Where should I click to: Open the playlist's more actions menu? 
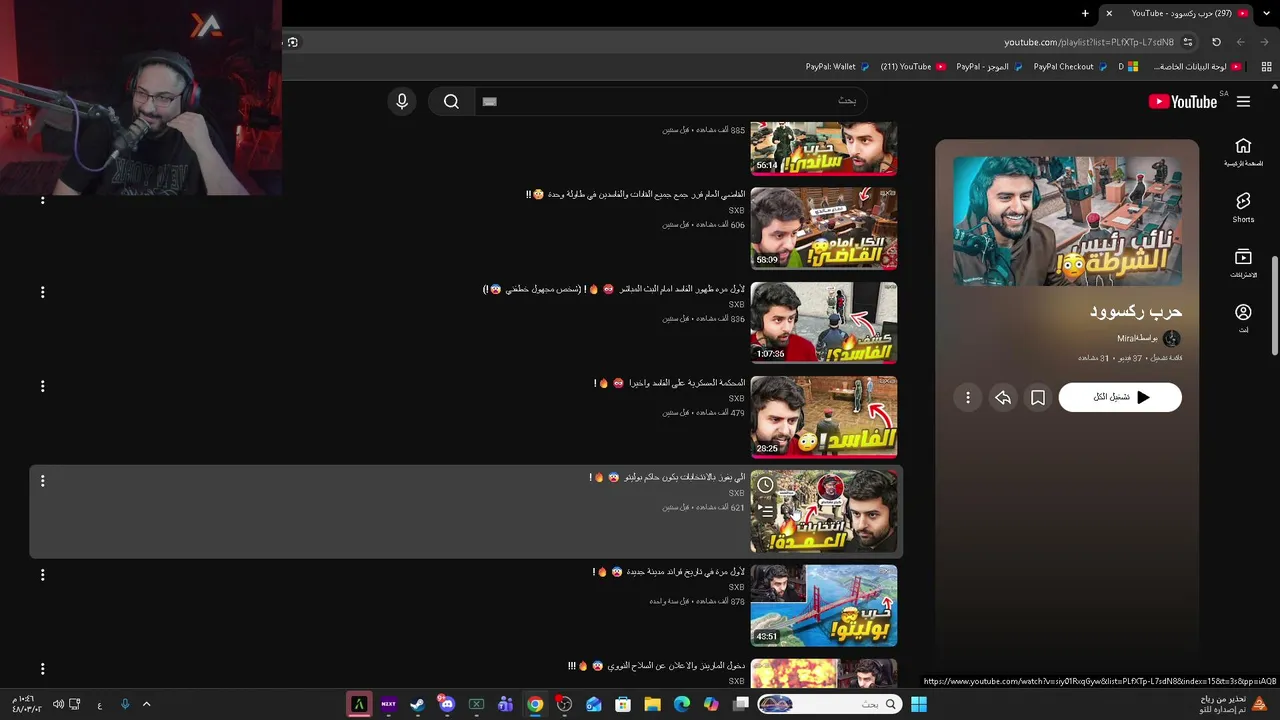point(968,398)
